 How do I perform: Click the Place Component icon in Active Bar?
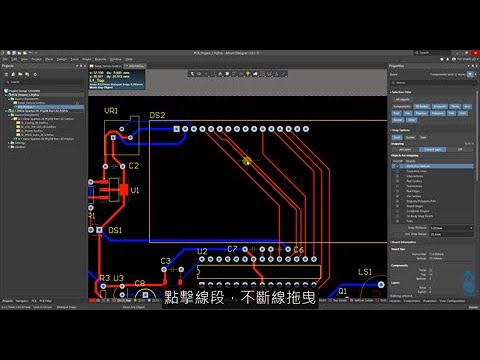(x=227, y=74)
